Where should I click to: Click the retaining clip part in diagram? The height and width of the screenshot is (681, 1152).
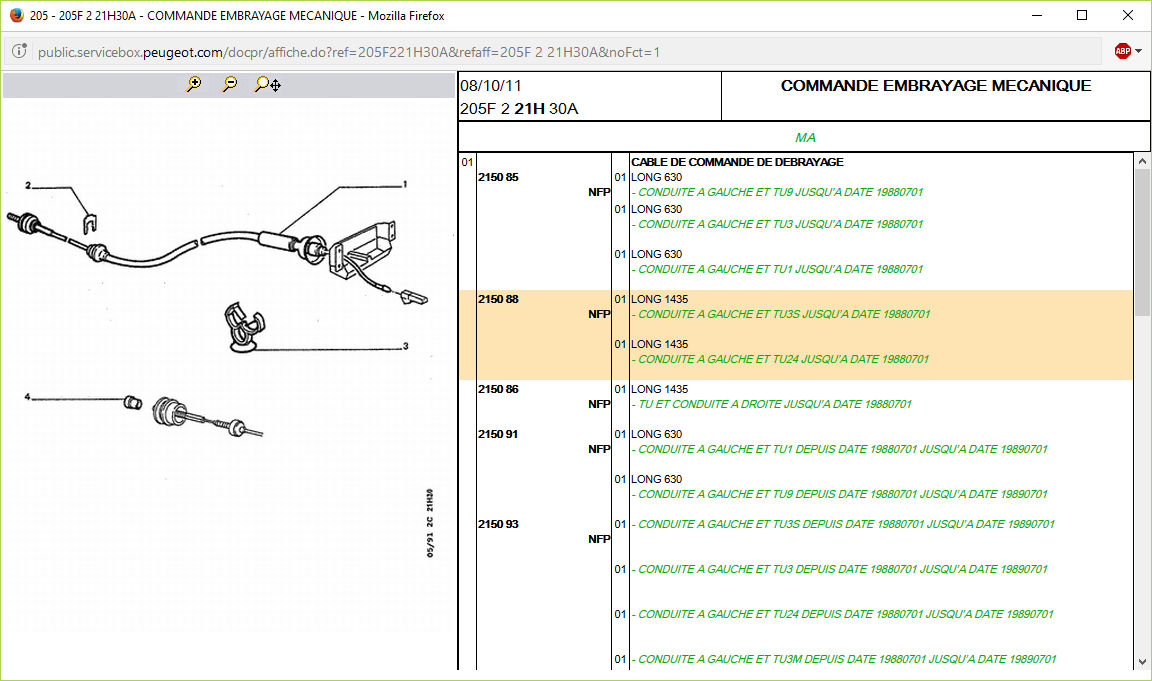pyautogui.click(x=89, y=223)
